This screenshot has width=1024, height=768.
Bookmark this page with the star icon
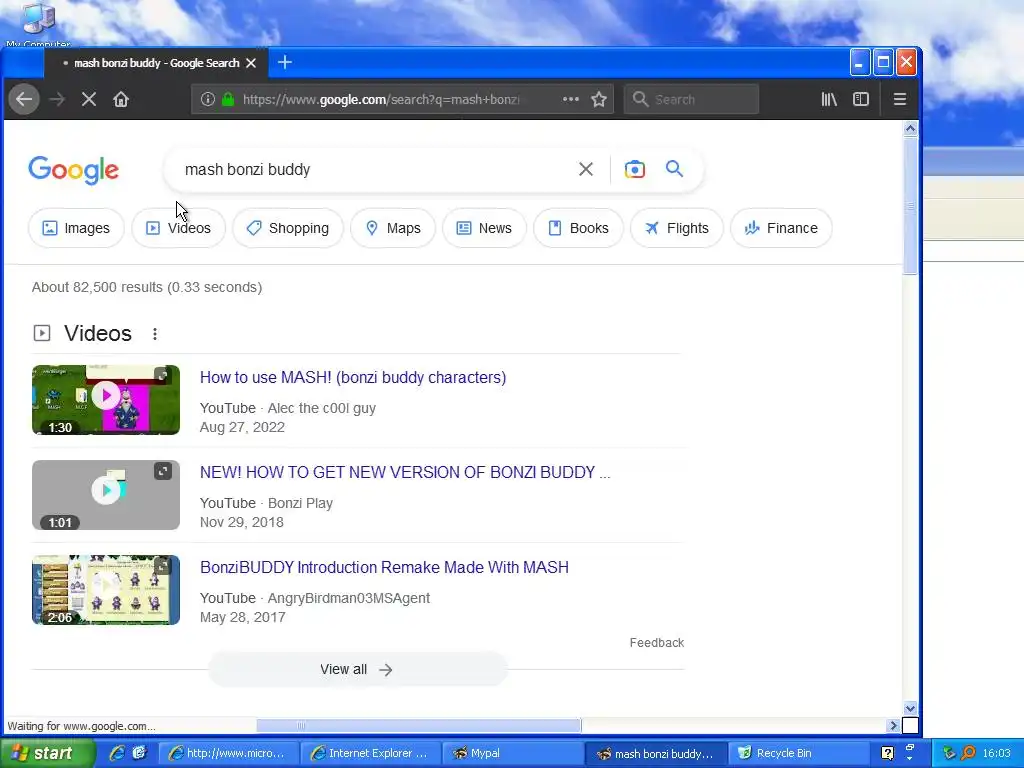[x=599, y=99]
